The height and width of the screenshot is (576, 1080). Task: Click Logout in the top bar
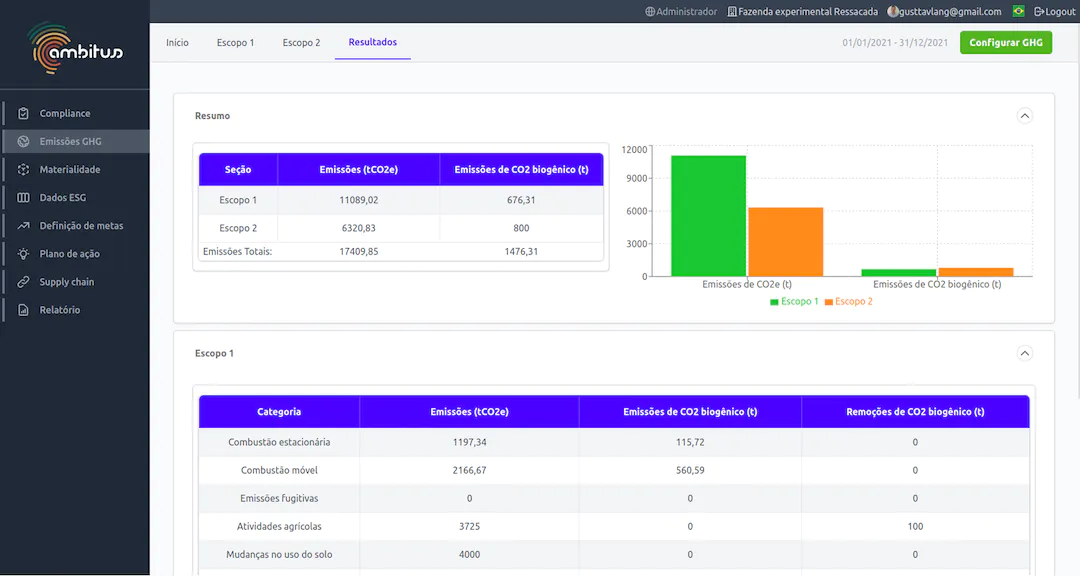(1054, 12)
